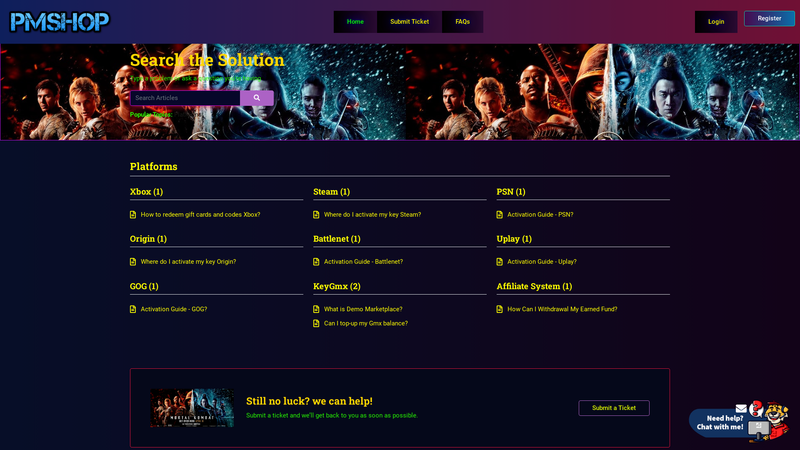Click the envelope icon in chat widget
Screen dimensions: 800x450
(x=741, y=408)
